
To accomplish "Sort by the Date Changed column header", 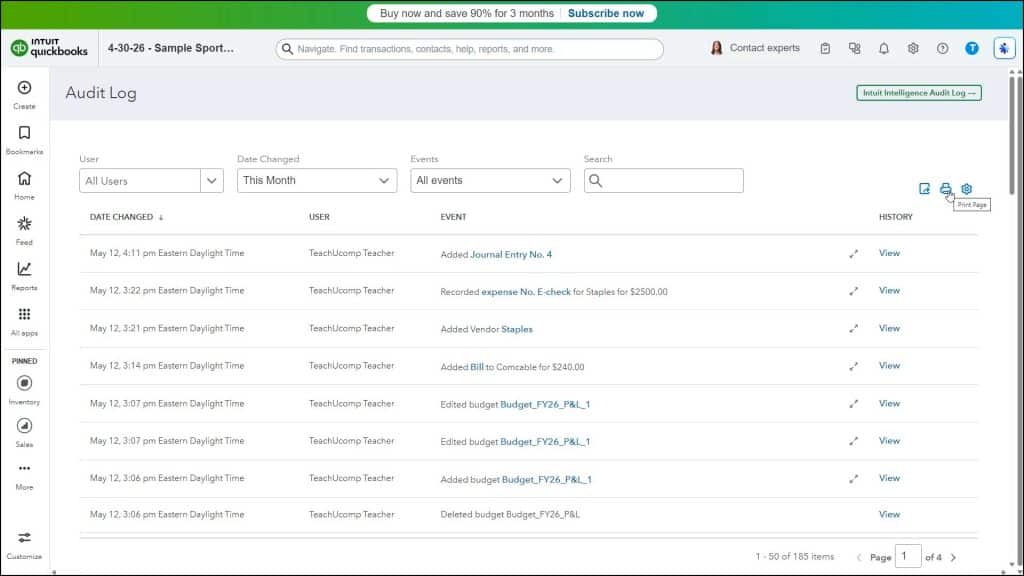I will pyautogui.click(x=126, y=217).
